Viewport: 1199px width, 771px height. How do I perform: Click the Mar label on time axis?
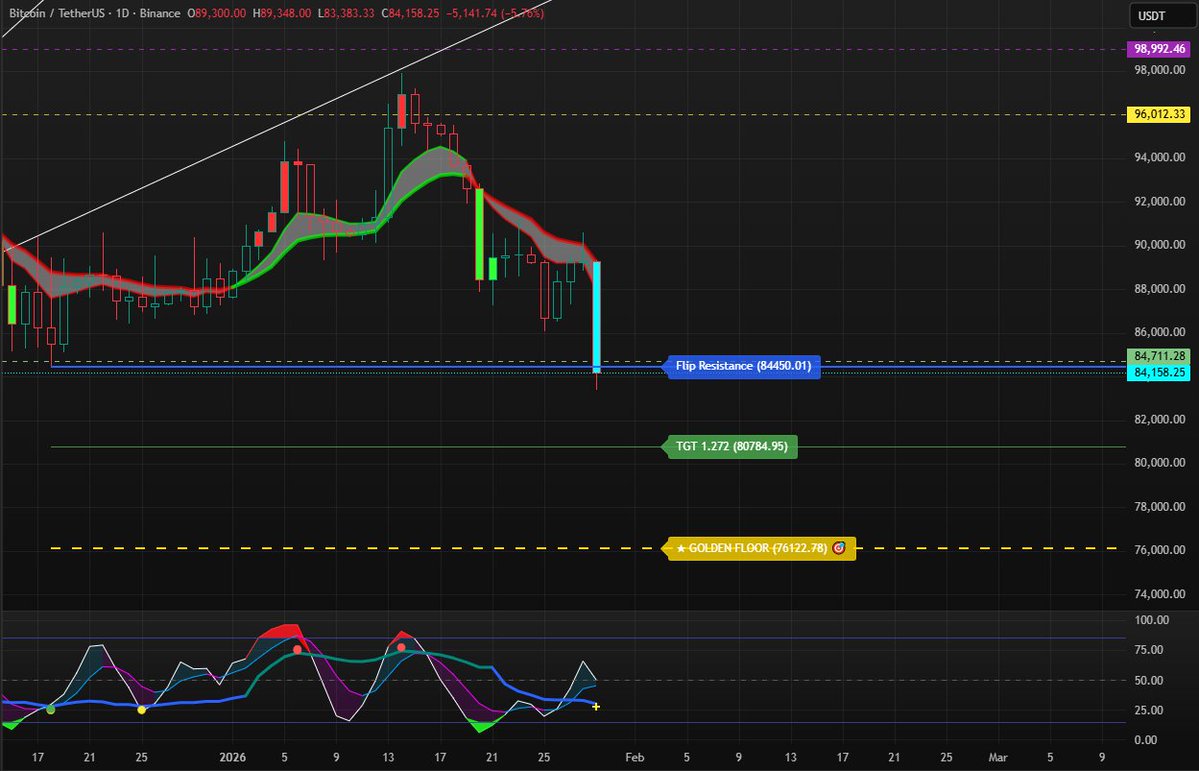998,757
